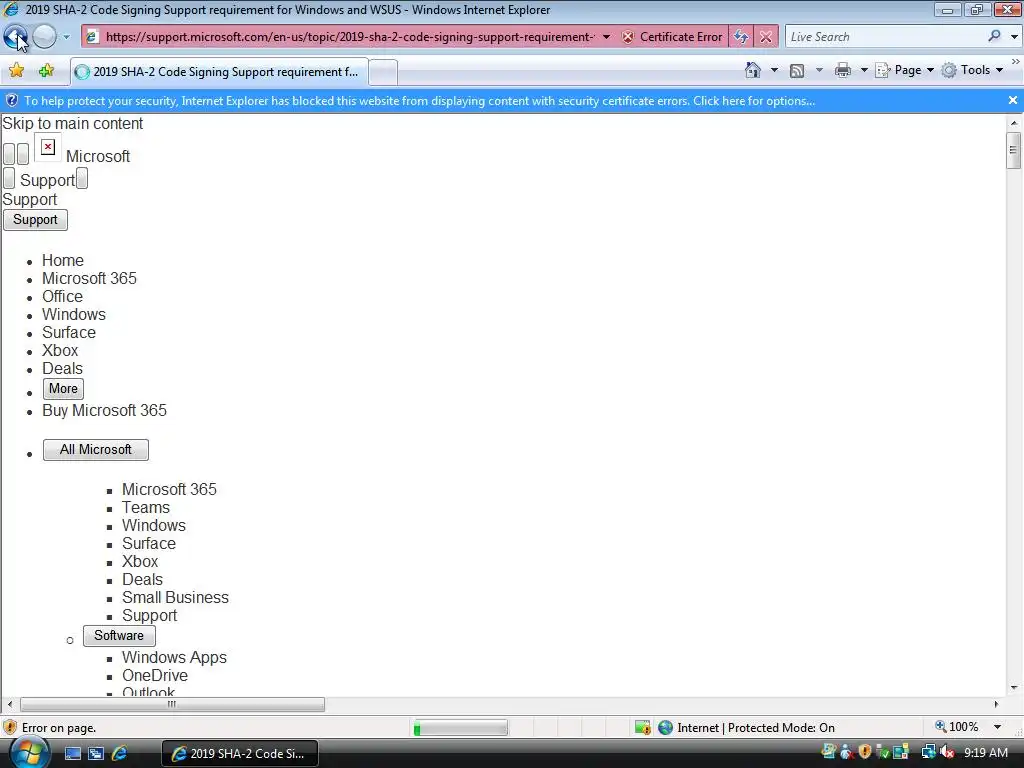The image size is (1024, 768).
Task: Click the Windows Security shield tray icon
Action: pos(864,752)
